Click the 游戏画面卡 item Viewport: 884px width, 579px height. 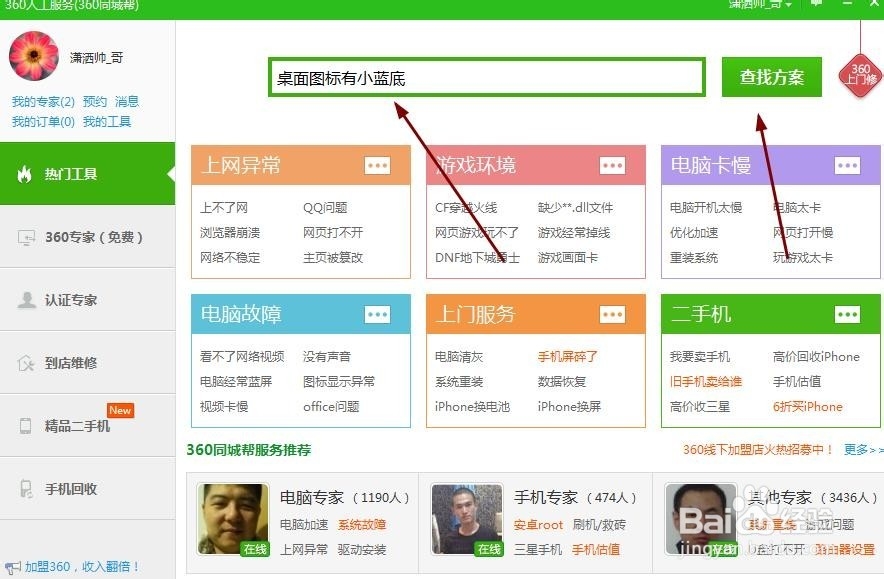tap(568, 258)
